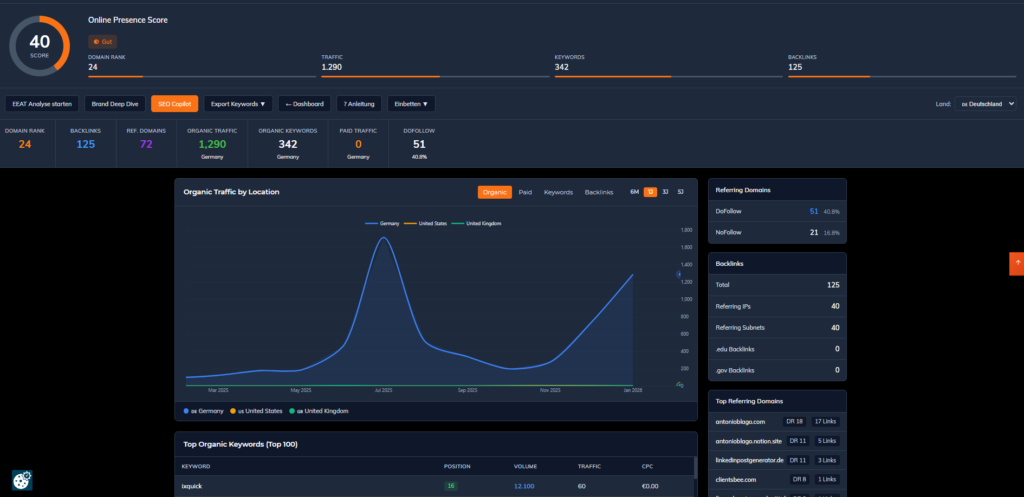The image size is (1024, 497).
Task: Click the score donut chart
Action: point(39,45)
